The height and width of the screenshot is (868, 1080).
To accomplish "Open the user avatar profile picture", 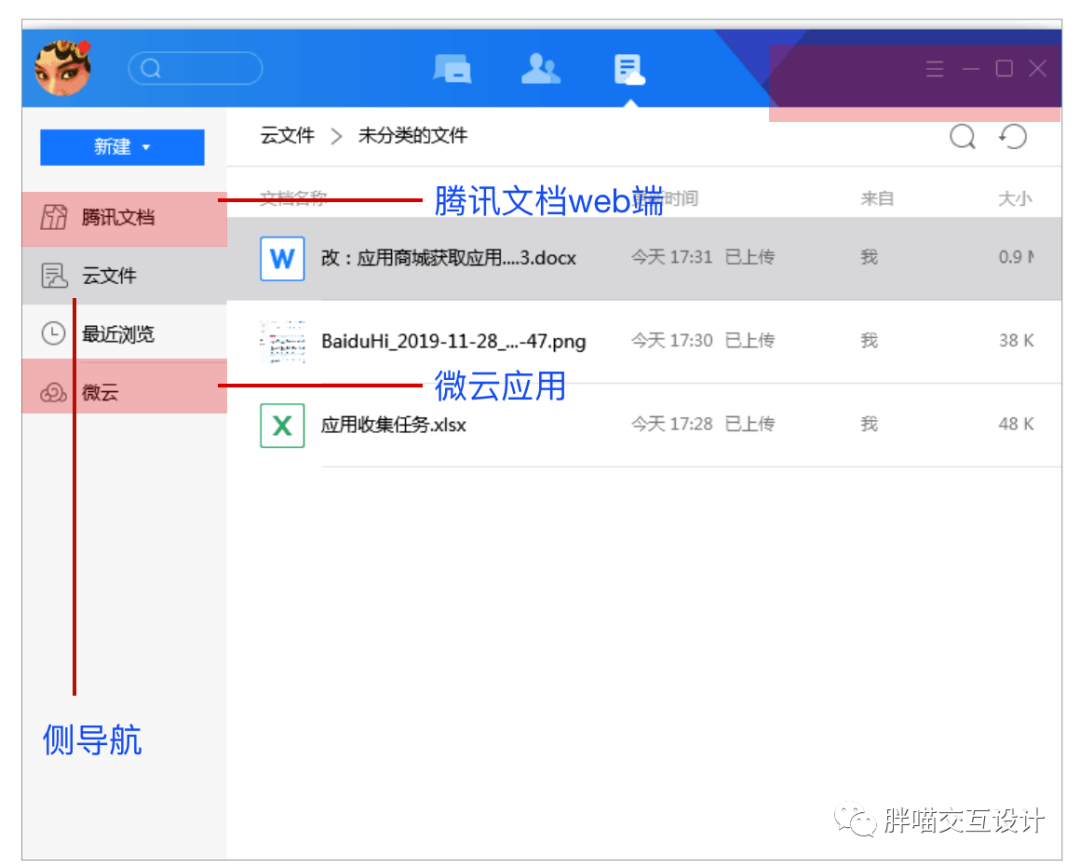I will (63, 68).
